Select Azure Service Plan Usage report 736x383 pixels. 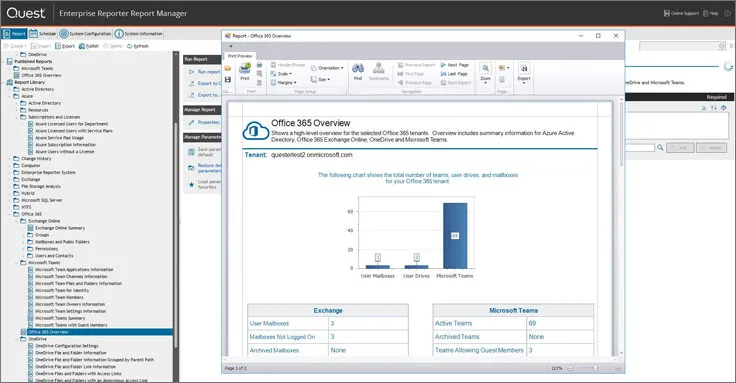point(60,138)
